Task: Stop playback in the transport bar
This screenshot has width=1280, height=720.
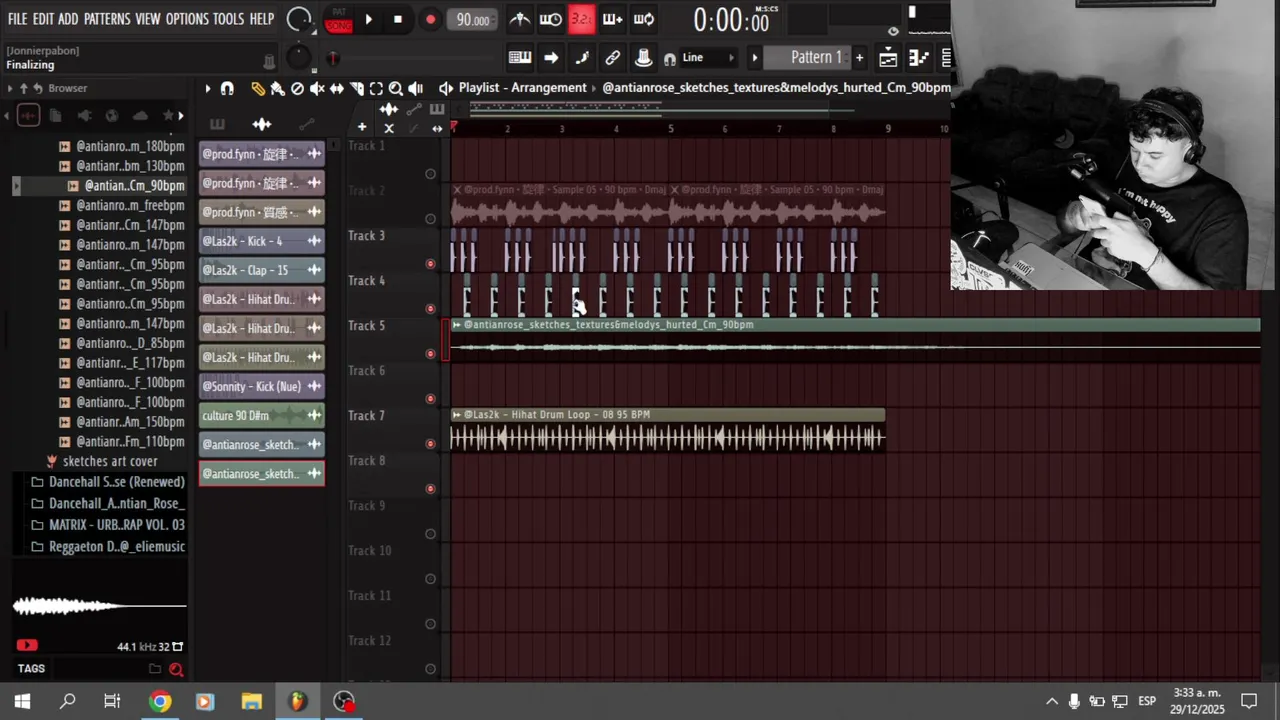Action: (x=398, y=20)
